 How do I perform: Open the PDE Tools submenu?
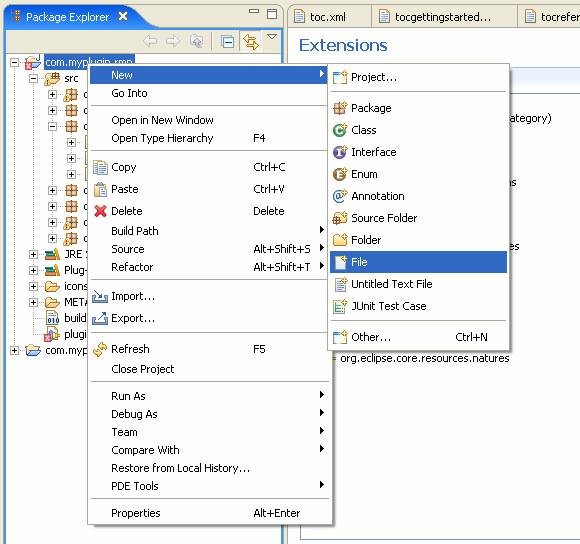pos(209,486)
